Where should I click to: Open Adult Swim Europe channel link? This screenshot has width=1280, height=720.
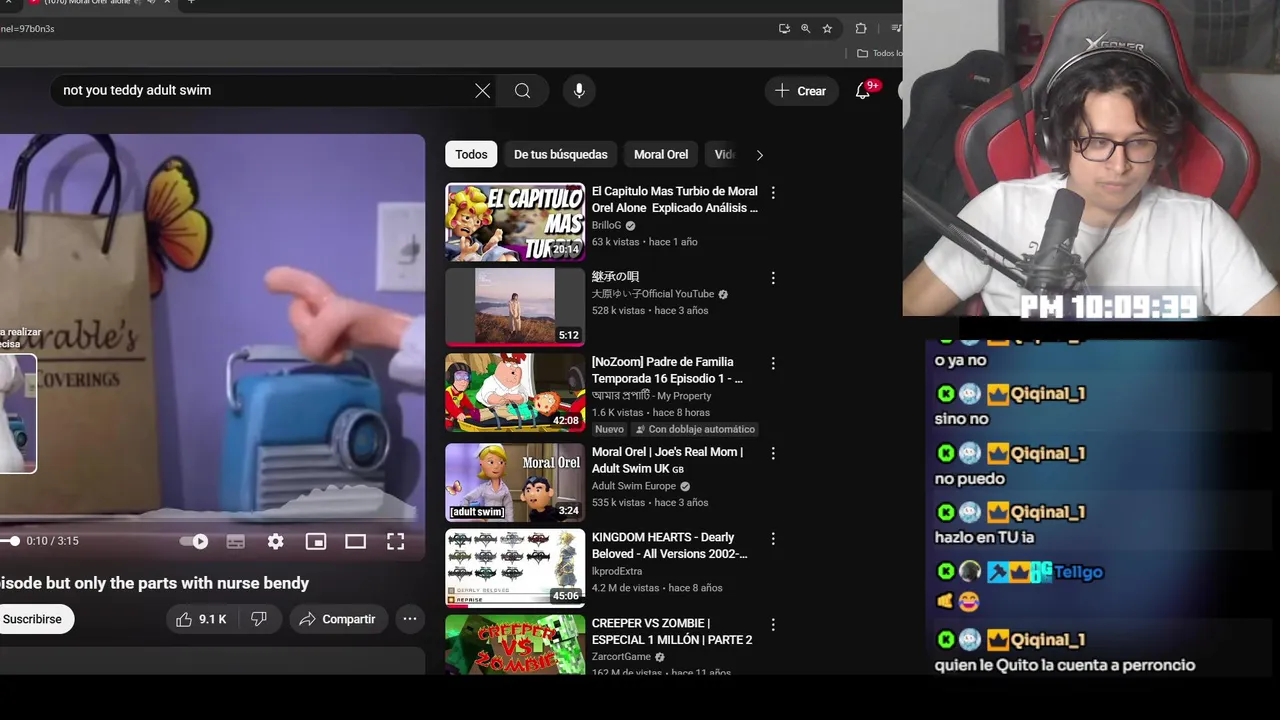click(634, 486)
